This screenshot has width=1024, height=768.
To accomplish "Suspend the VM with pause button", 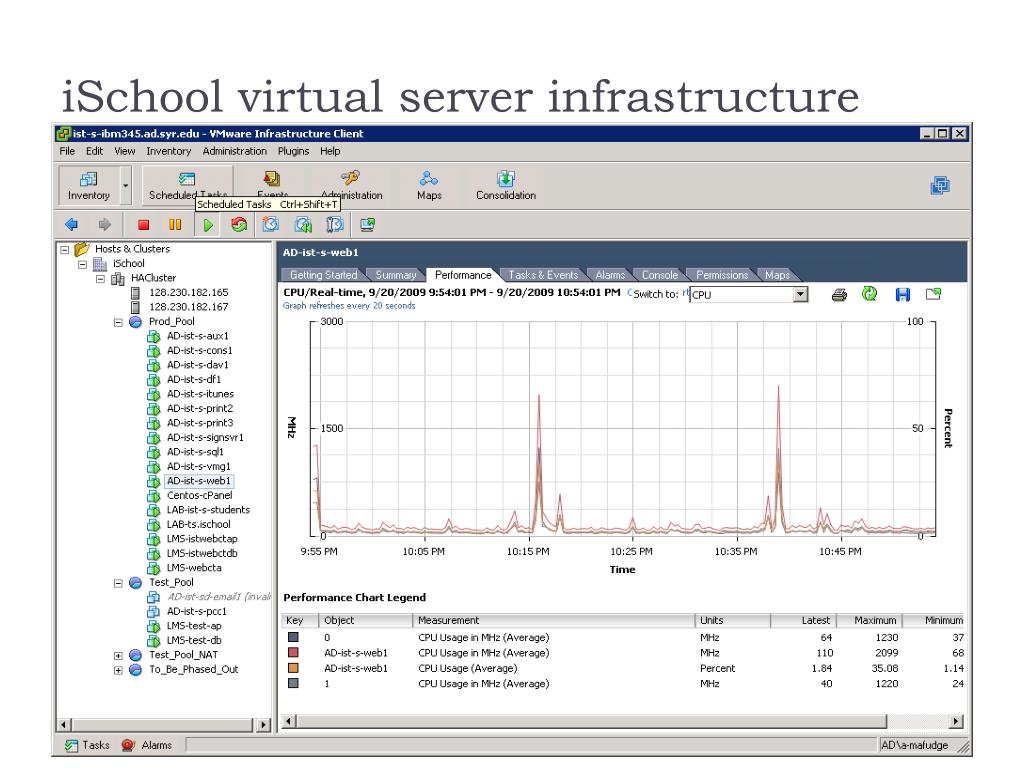I will [175, 225].
